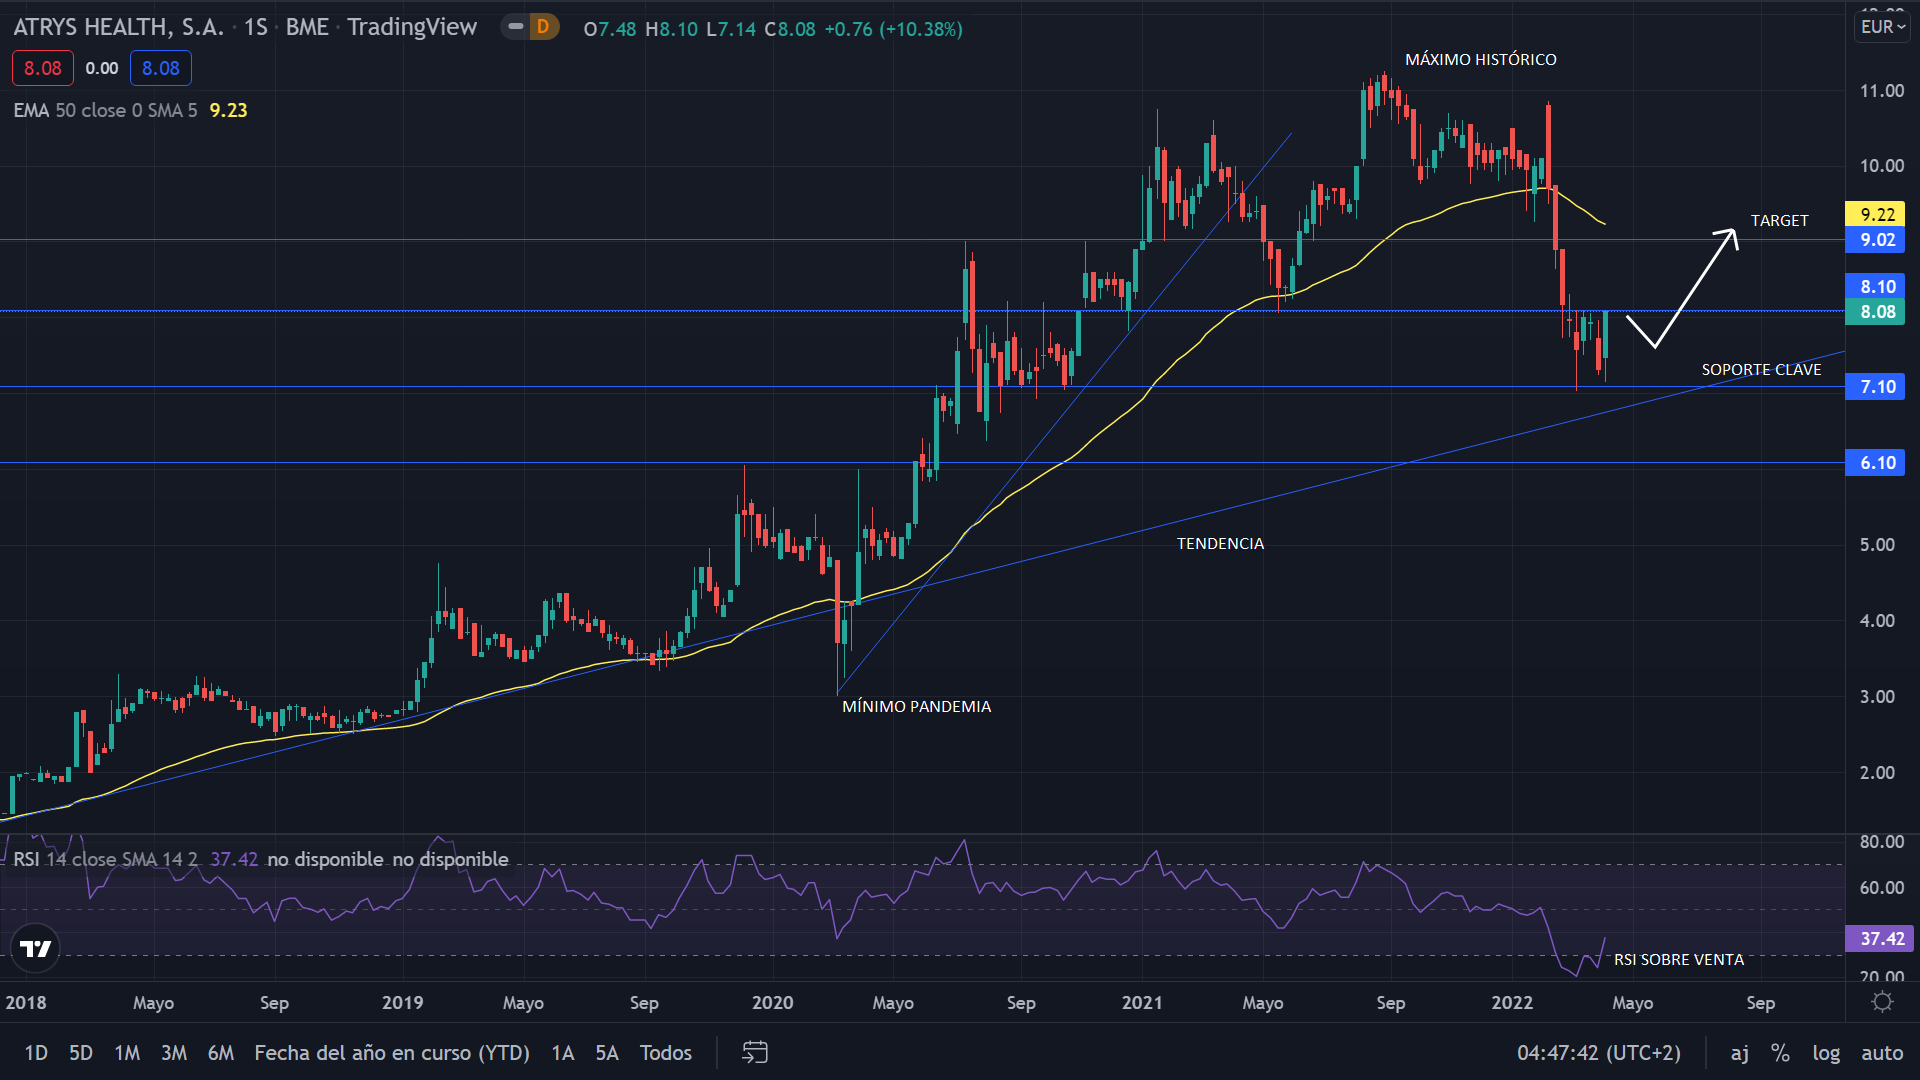This screenshot has width=1920, height=1080.
Task: Click the blue buy price 8.08 box
Action: [160, 68]
